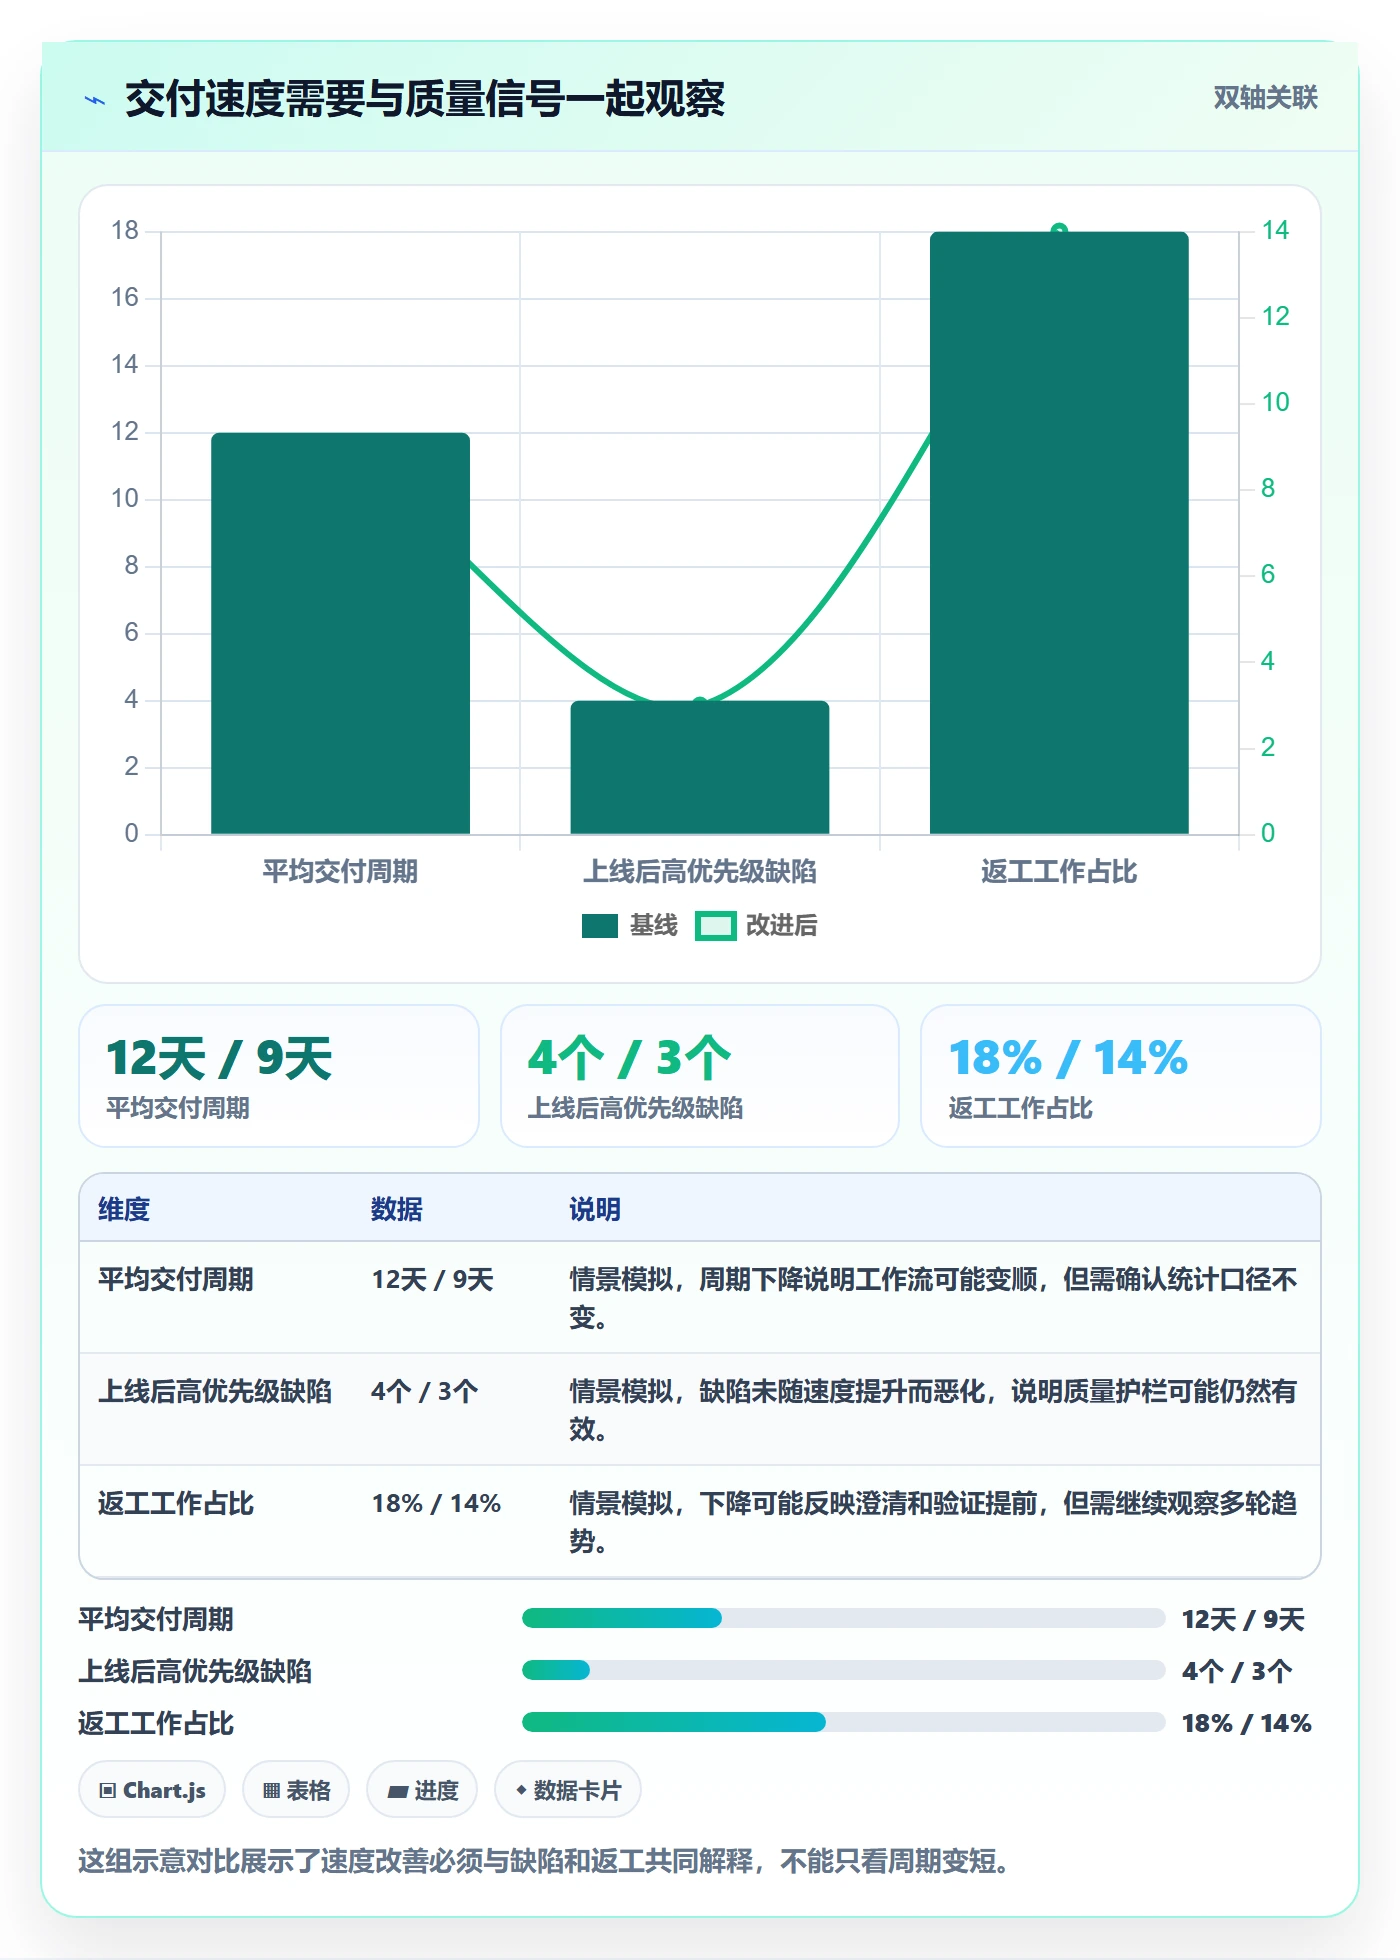Click the 返工工作占比 x-axis label
Screen dimensions: 1400x1960
tap(1059, 871)
